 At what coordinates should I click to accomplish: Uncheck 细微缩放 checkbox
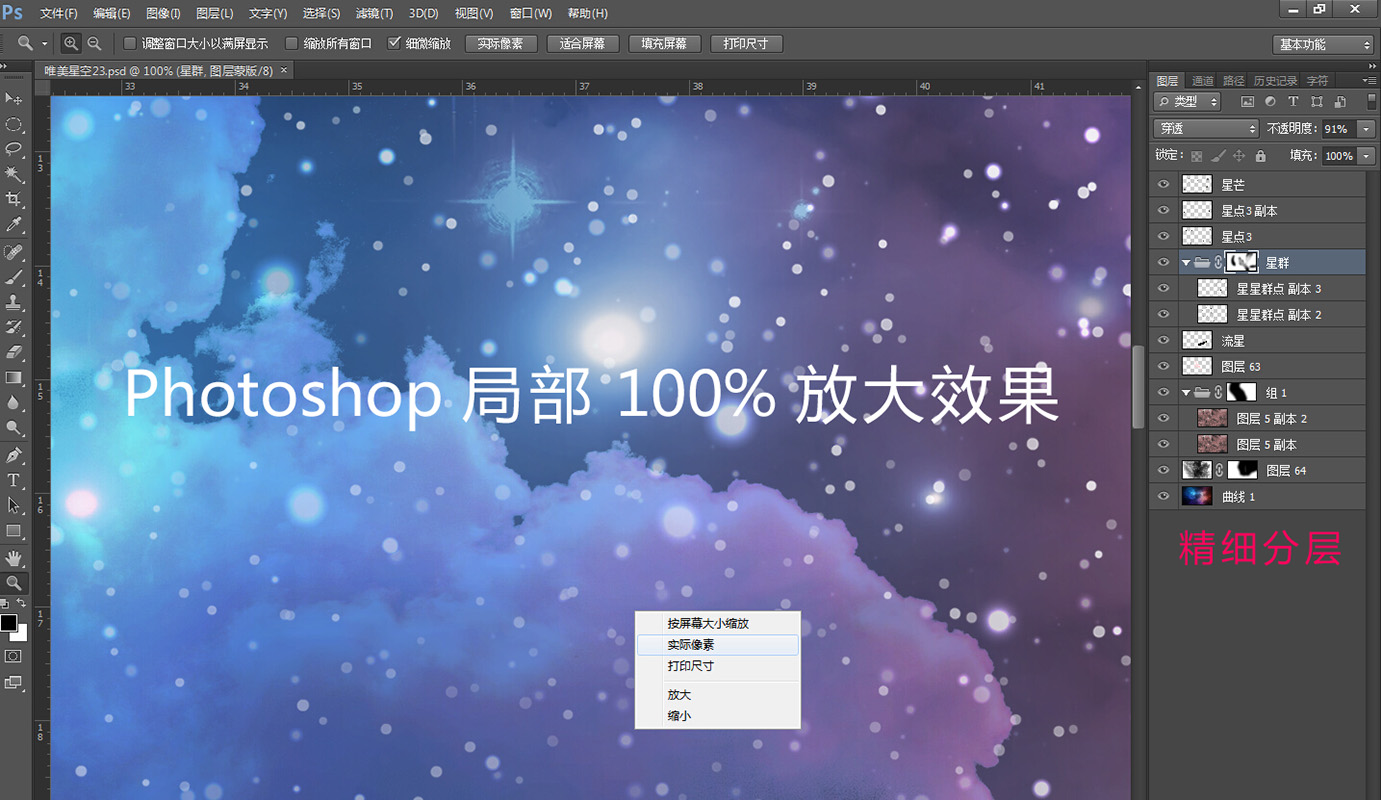(x=394, y=44)
